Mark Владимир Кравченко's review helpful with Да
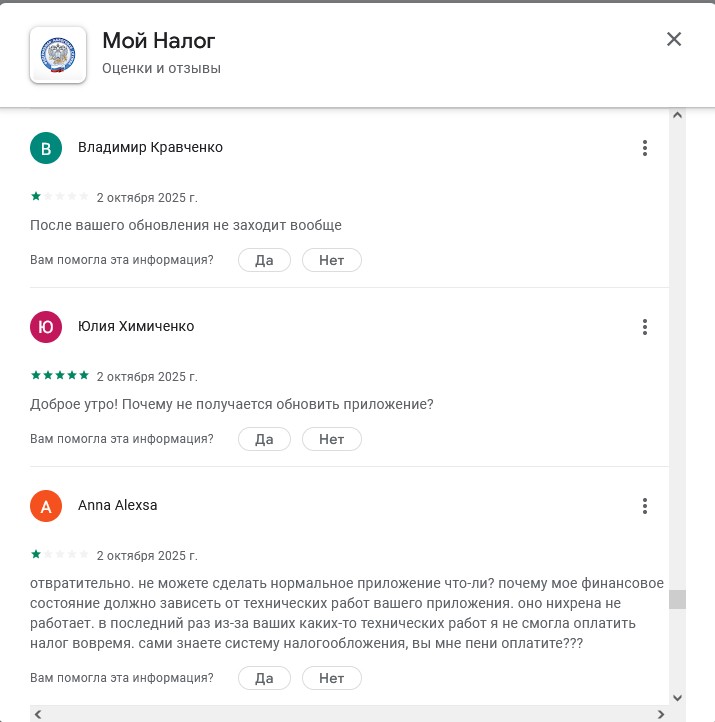The image size is (715, 722). [x=264, y=260]
